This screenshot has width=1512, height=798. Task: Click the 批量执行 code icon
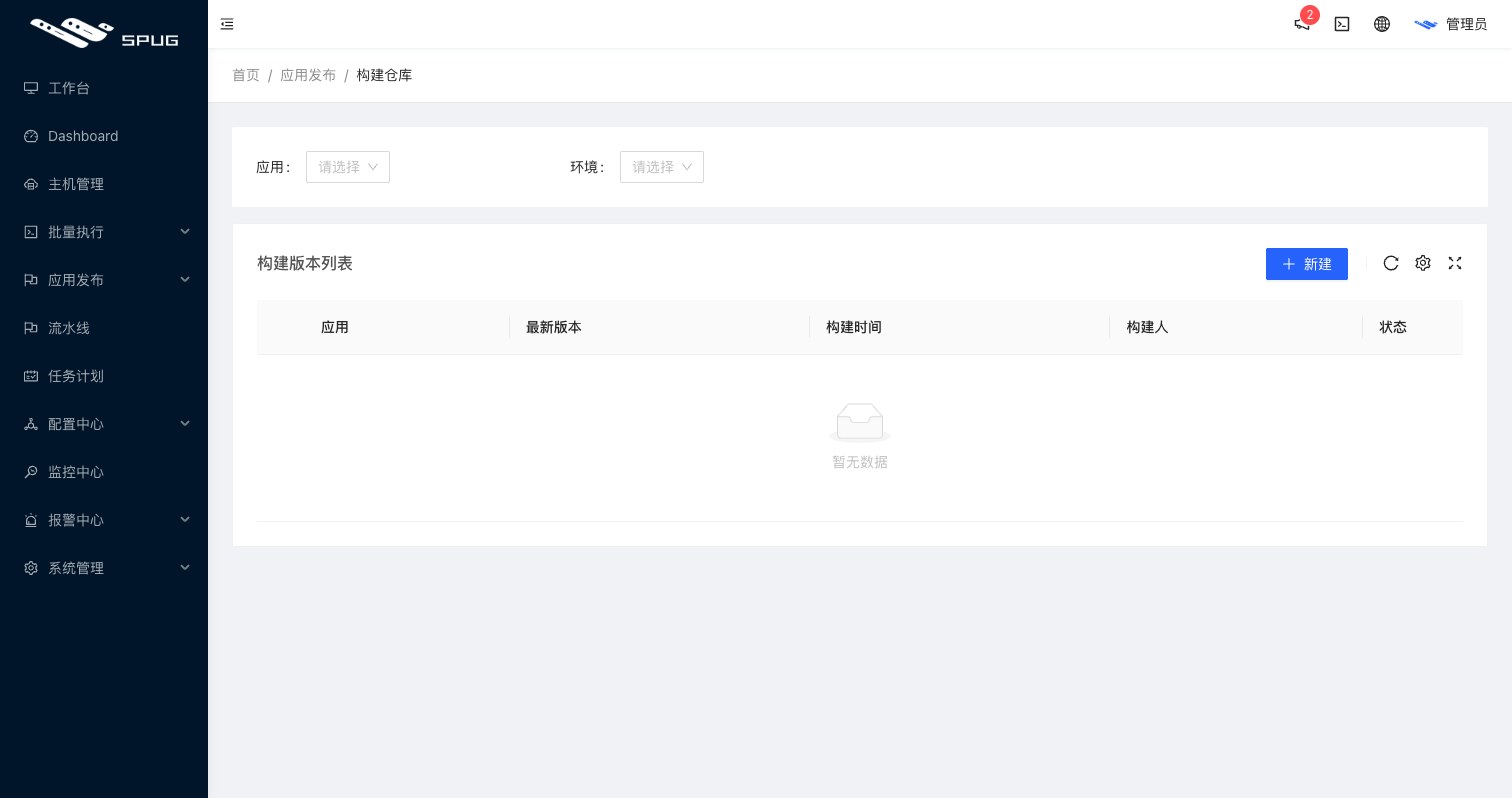tap(31, 232)
